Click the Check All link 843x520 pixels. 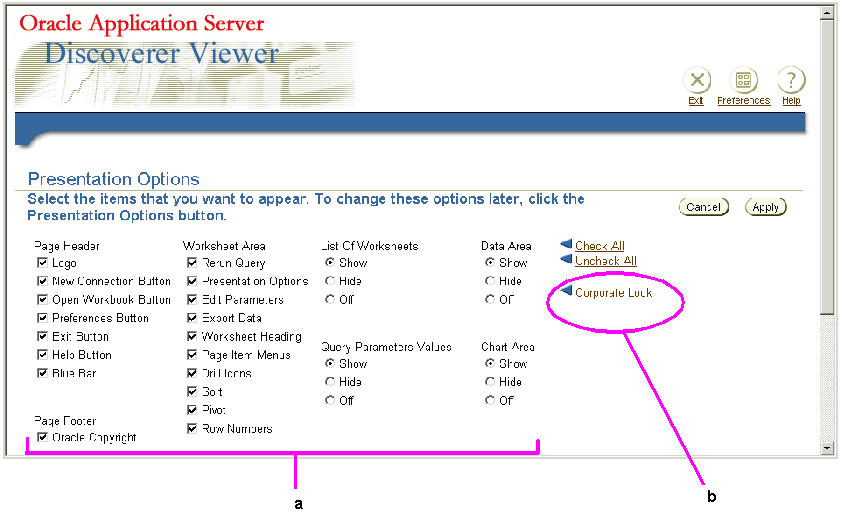599,246
